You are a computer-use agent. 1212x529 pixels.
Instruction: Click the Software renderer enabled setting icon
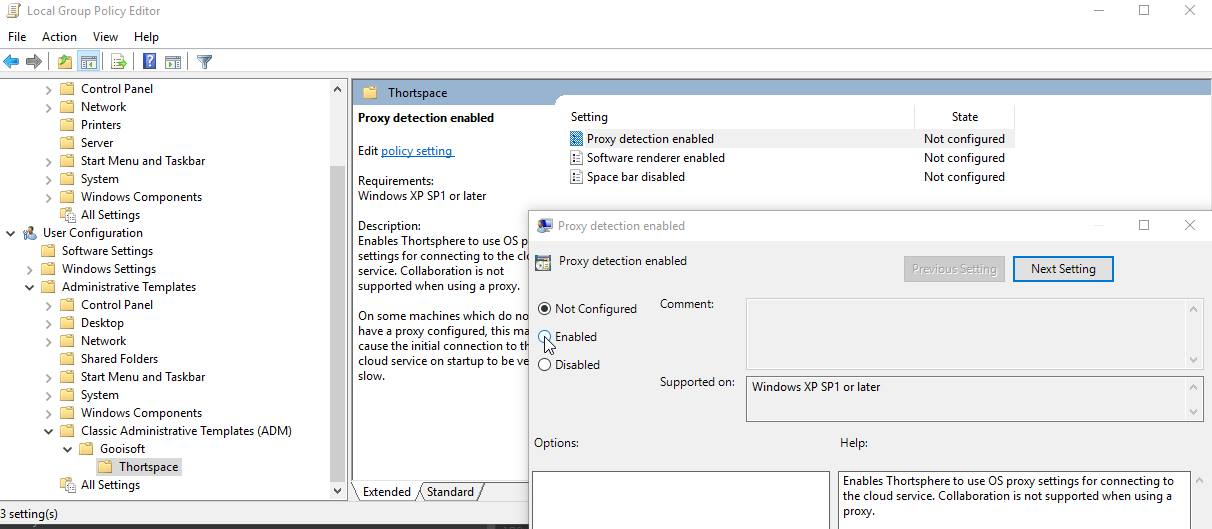coord(576,158)
